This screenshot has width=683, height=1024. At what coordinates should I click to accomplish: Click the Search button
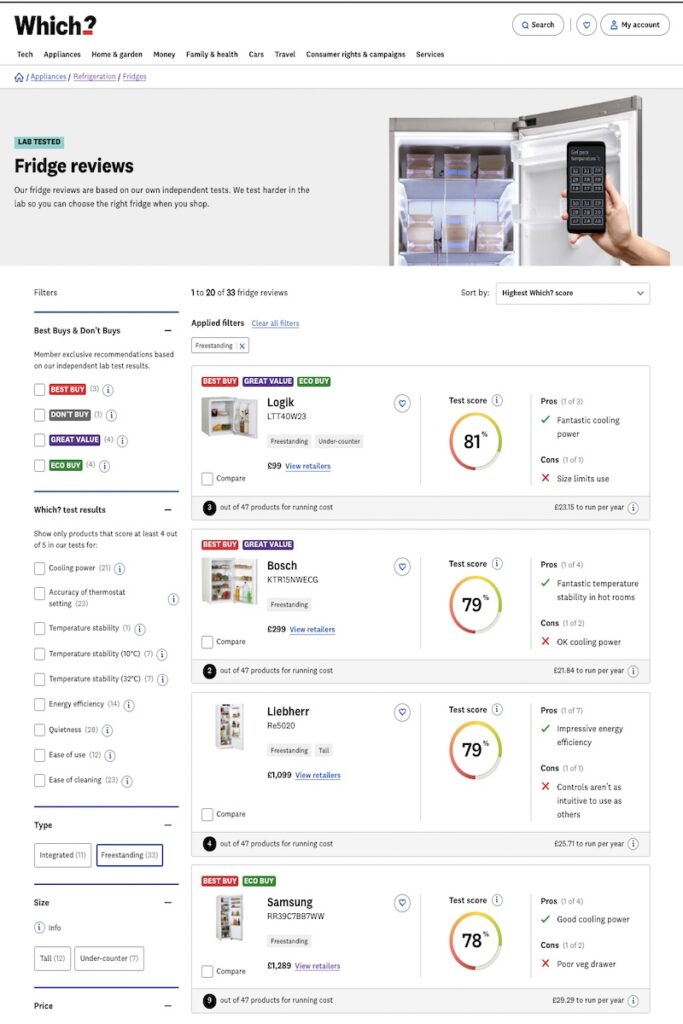pyautogui.click(x=538, y=25)
